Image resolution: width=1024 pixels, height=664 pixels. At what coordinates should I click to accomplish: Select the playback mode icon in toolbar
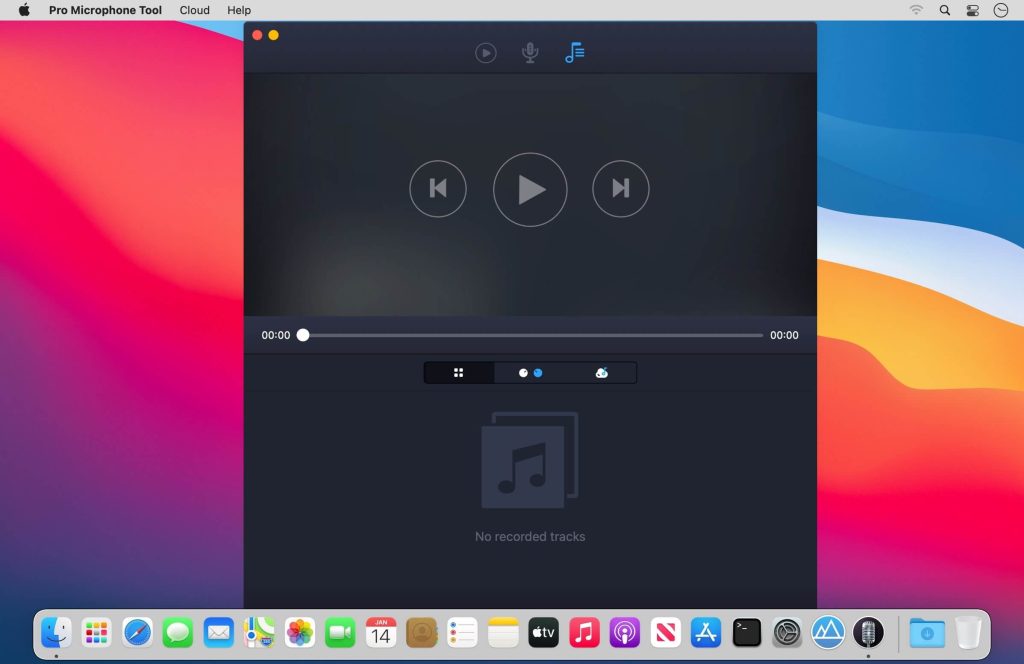pos(486,53)
